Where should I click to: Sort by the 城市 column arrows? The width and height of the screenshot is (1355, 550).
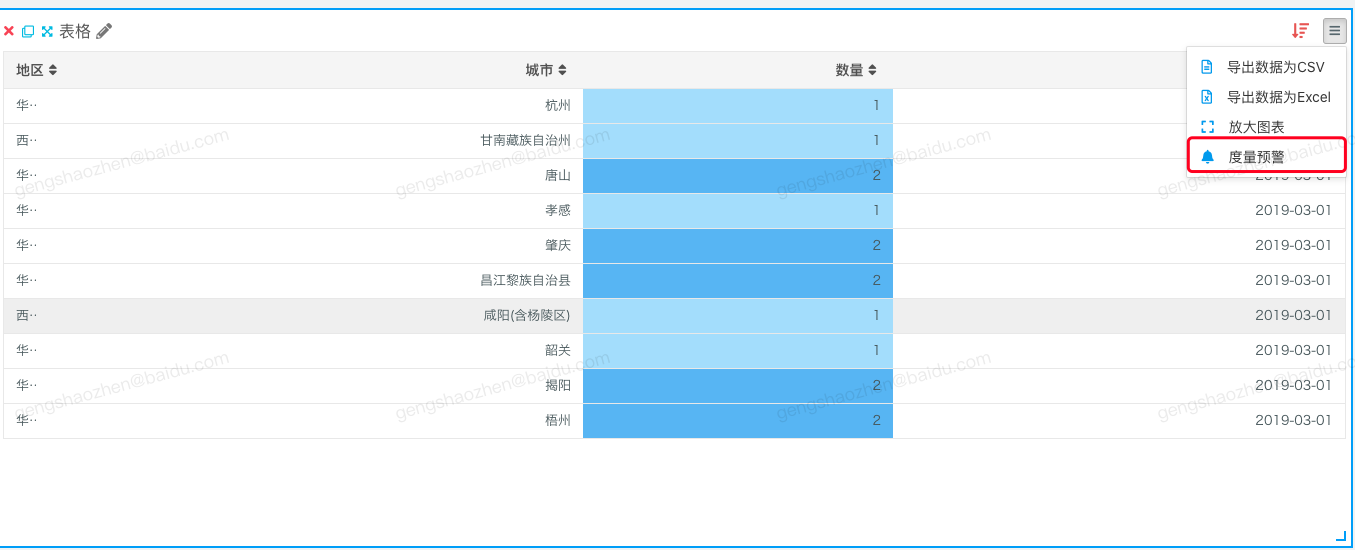[x=563, y=70]
